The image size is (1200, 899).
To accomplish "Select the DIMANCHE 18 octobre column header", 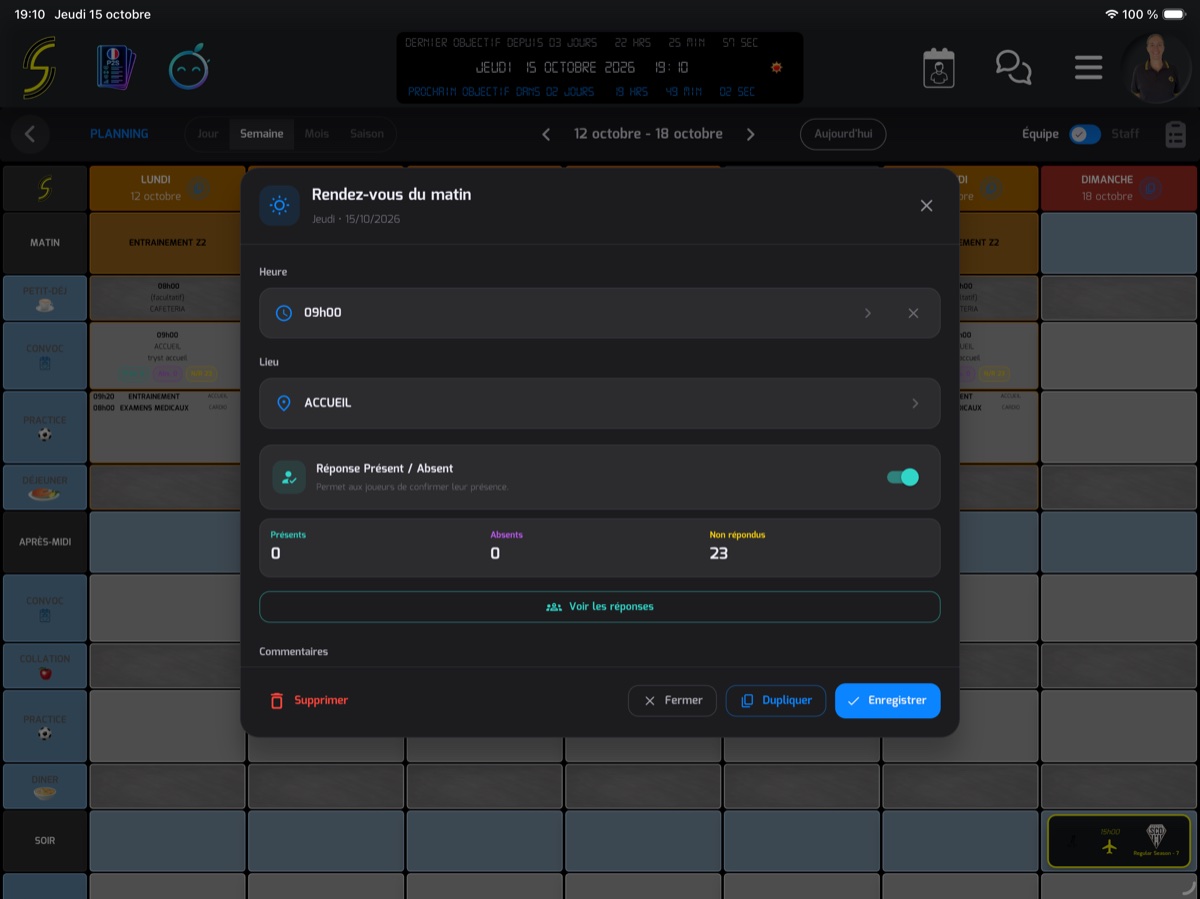I will click(x=1119, y=188).
